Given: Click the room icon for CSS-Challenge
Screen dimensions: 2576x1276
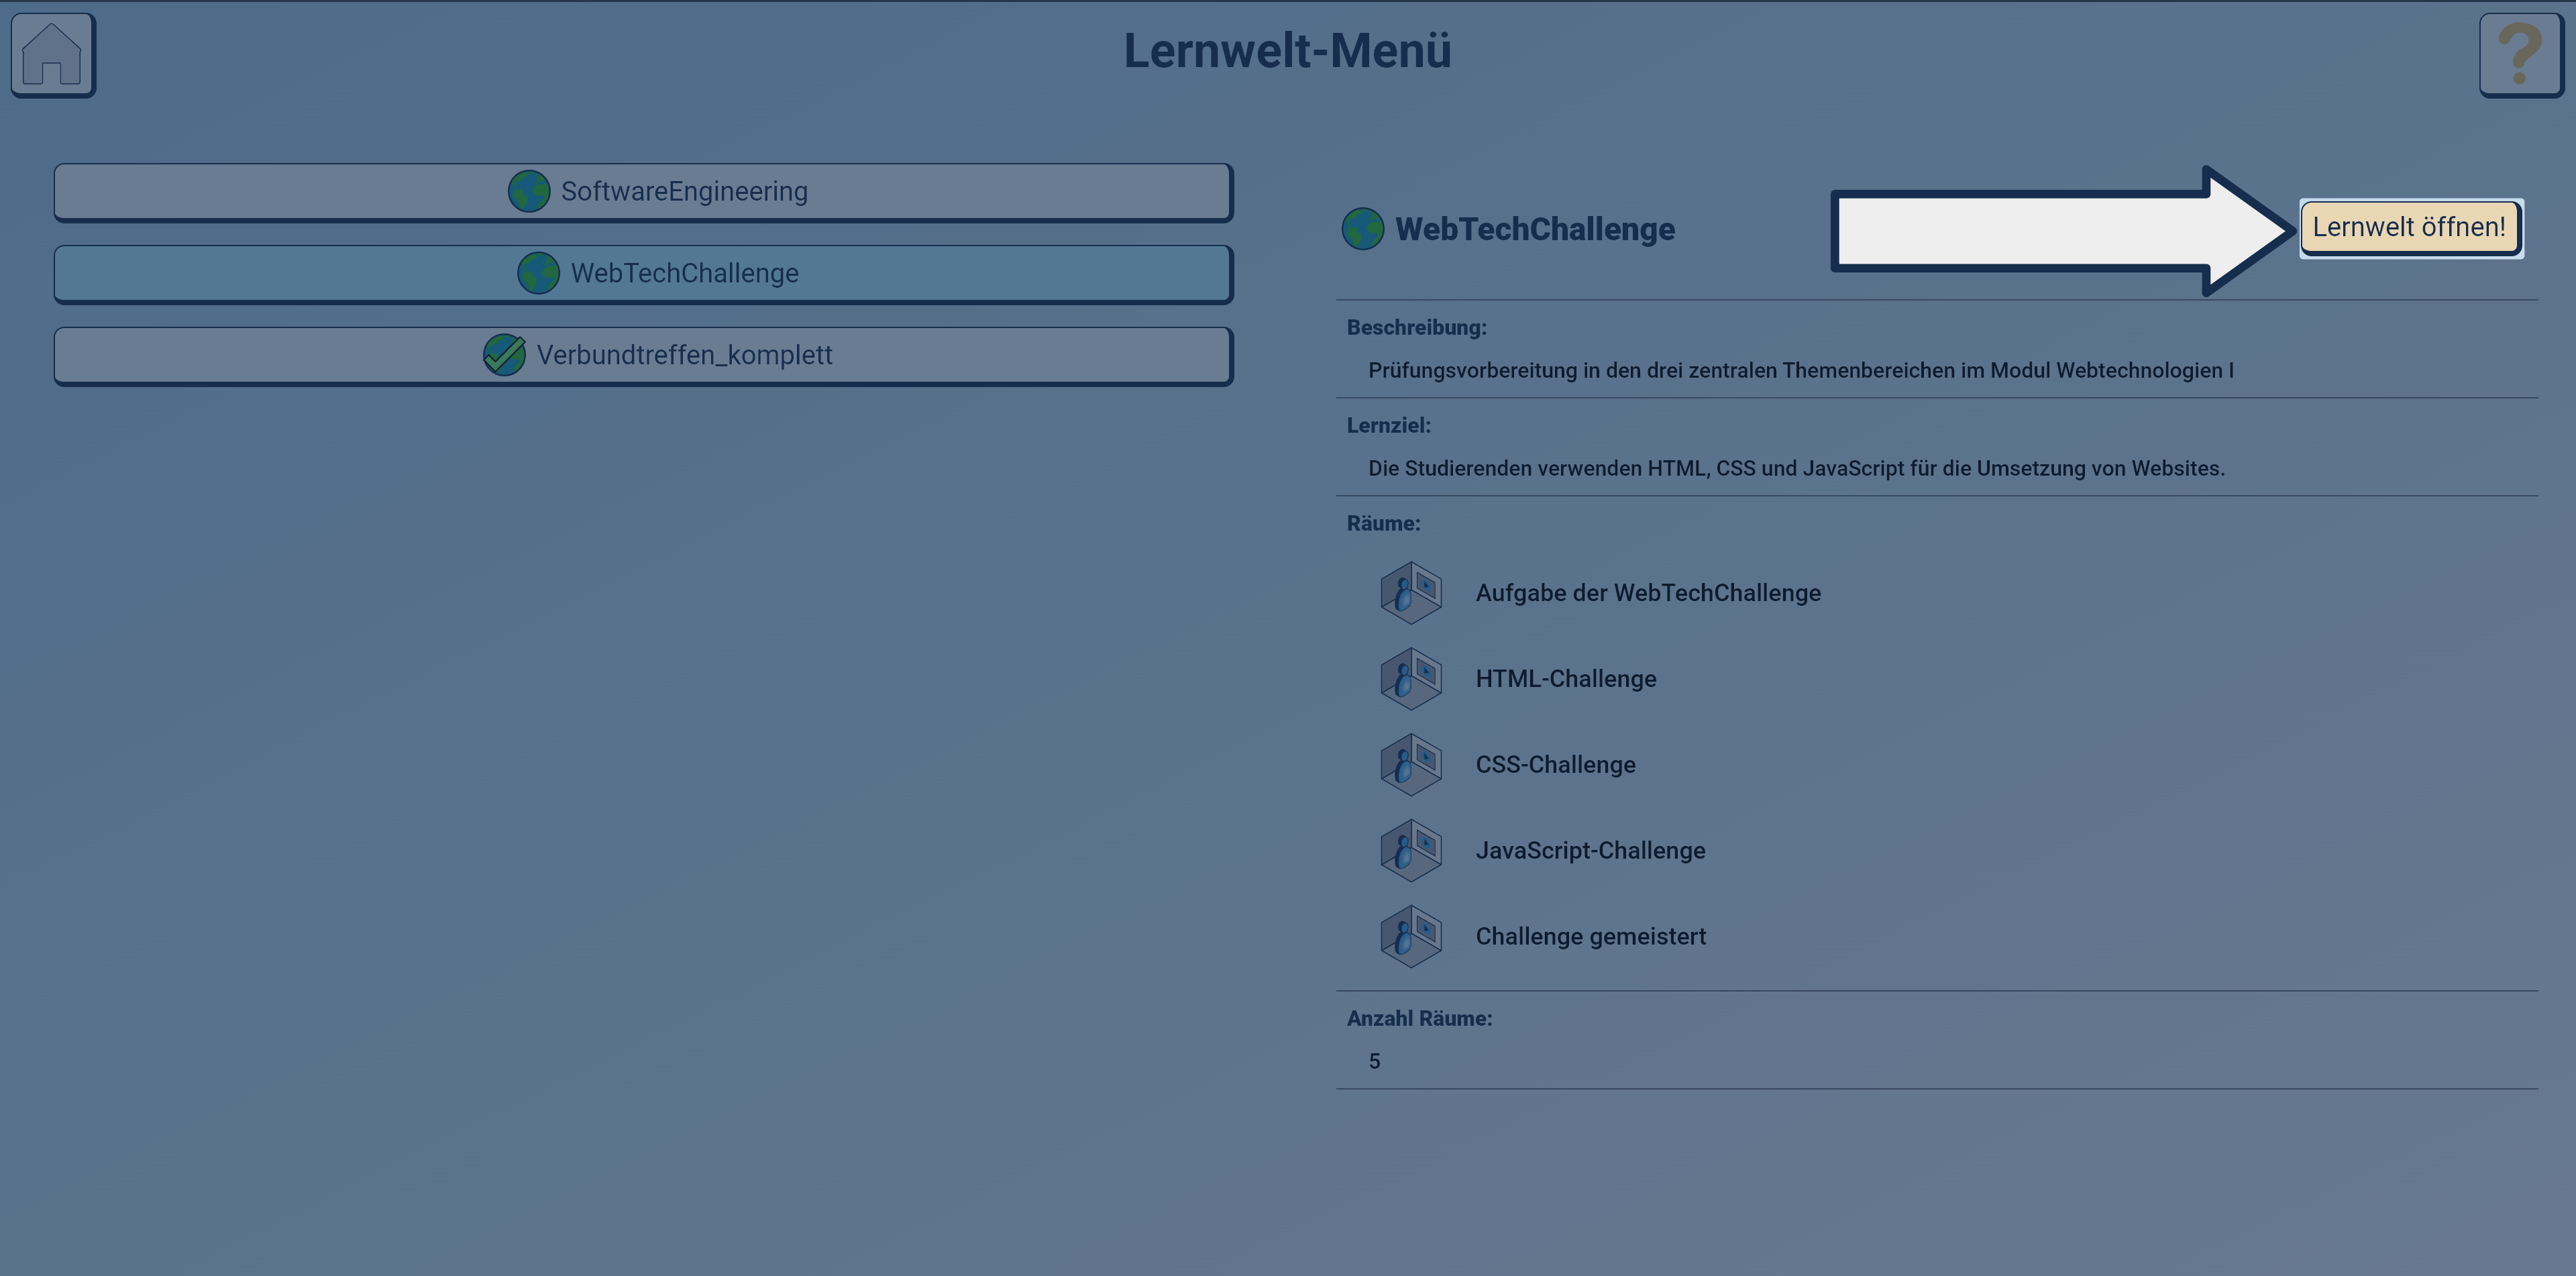Looking at the screenshot, I should coord(1411,765).
